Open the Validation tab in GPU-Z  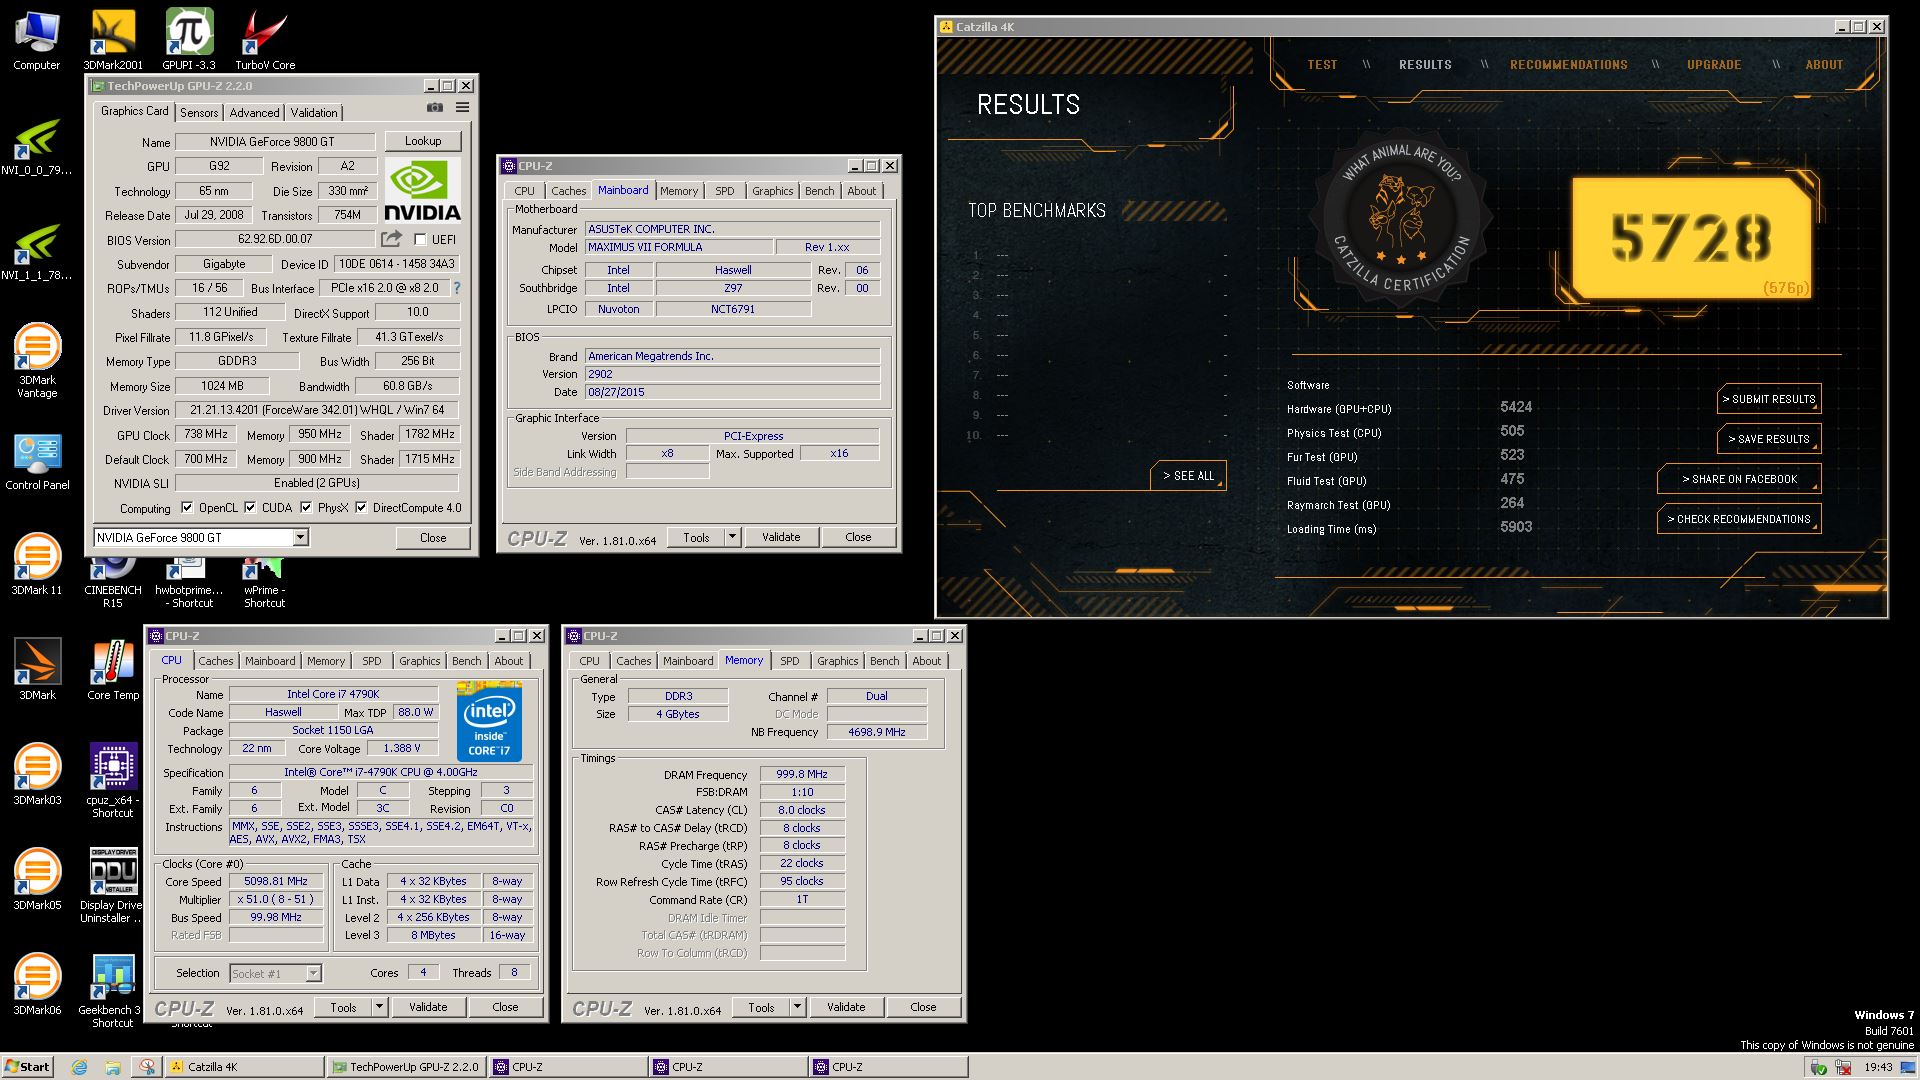314,113
